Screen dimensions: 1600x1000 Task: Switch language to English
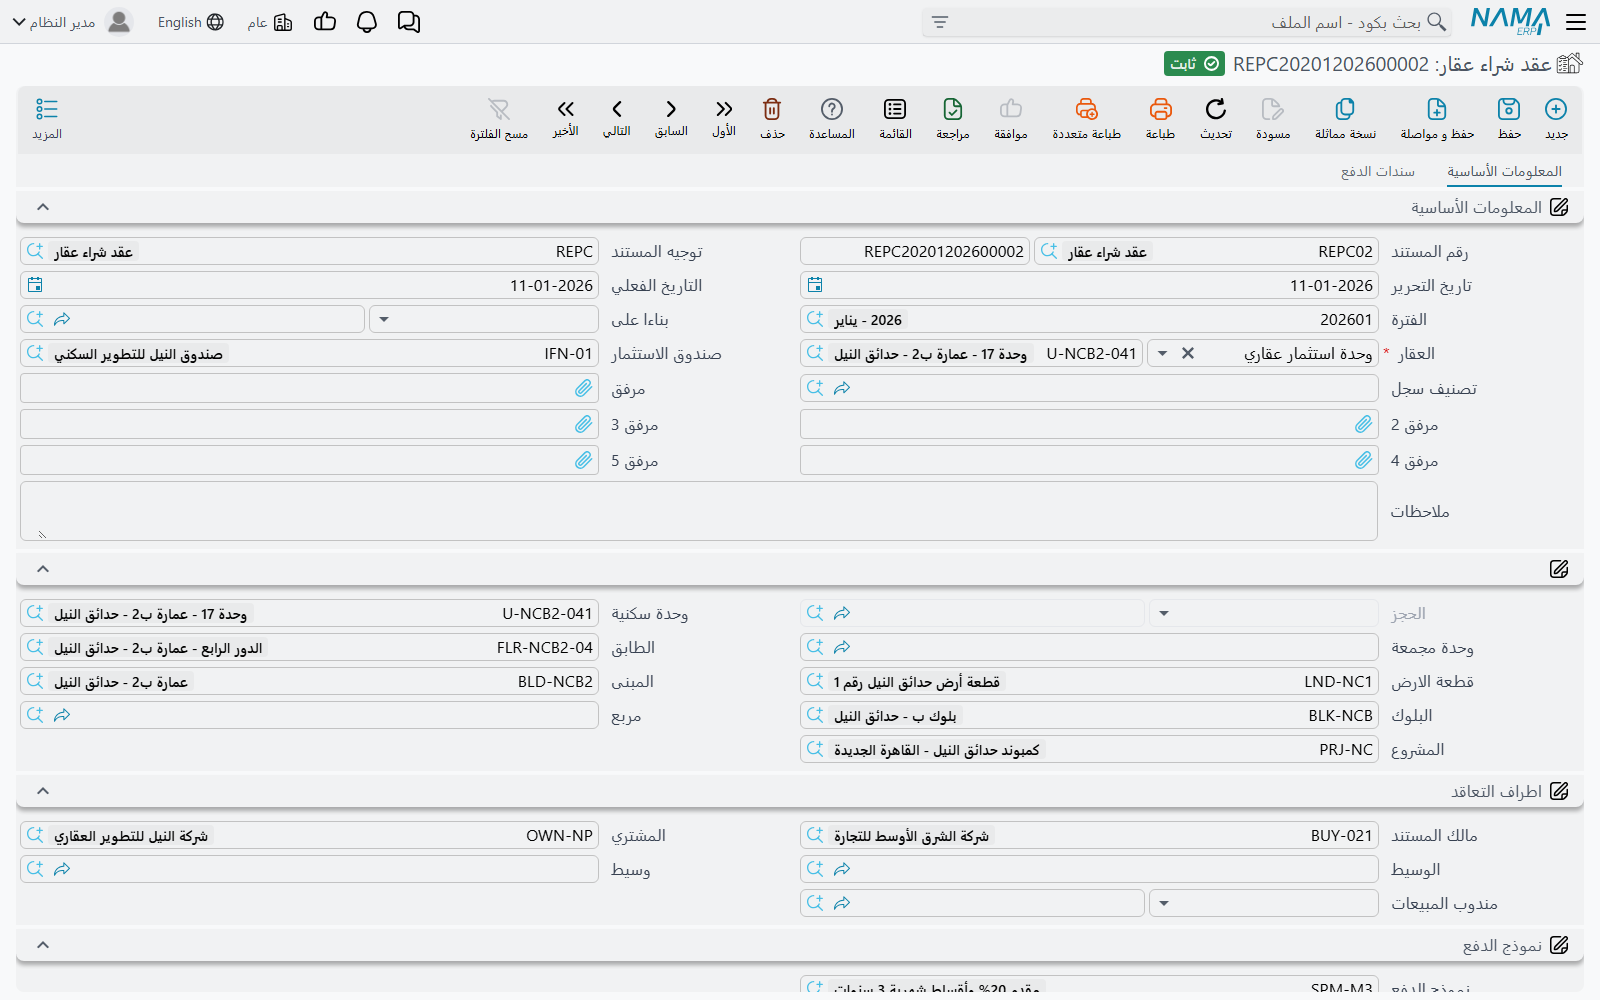click(x=190, y=22)
